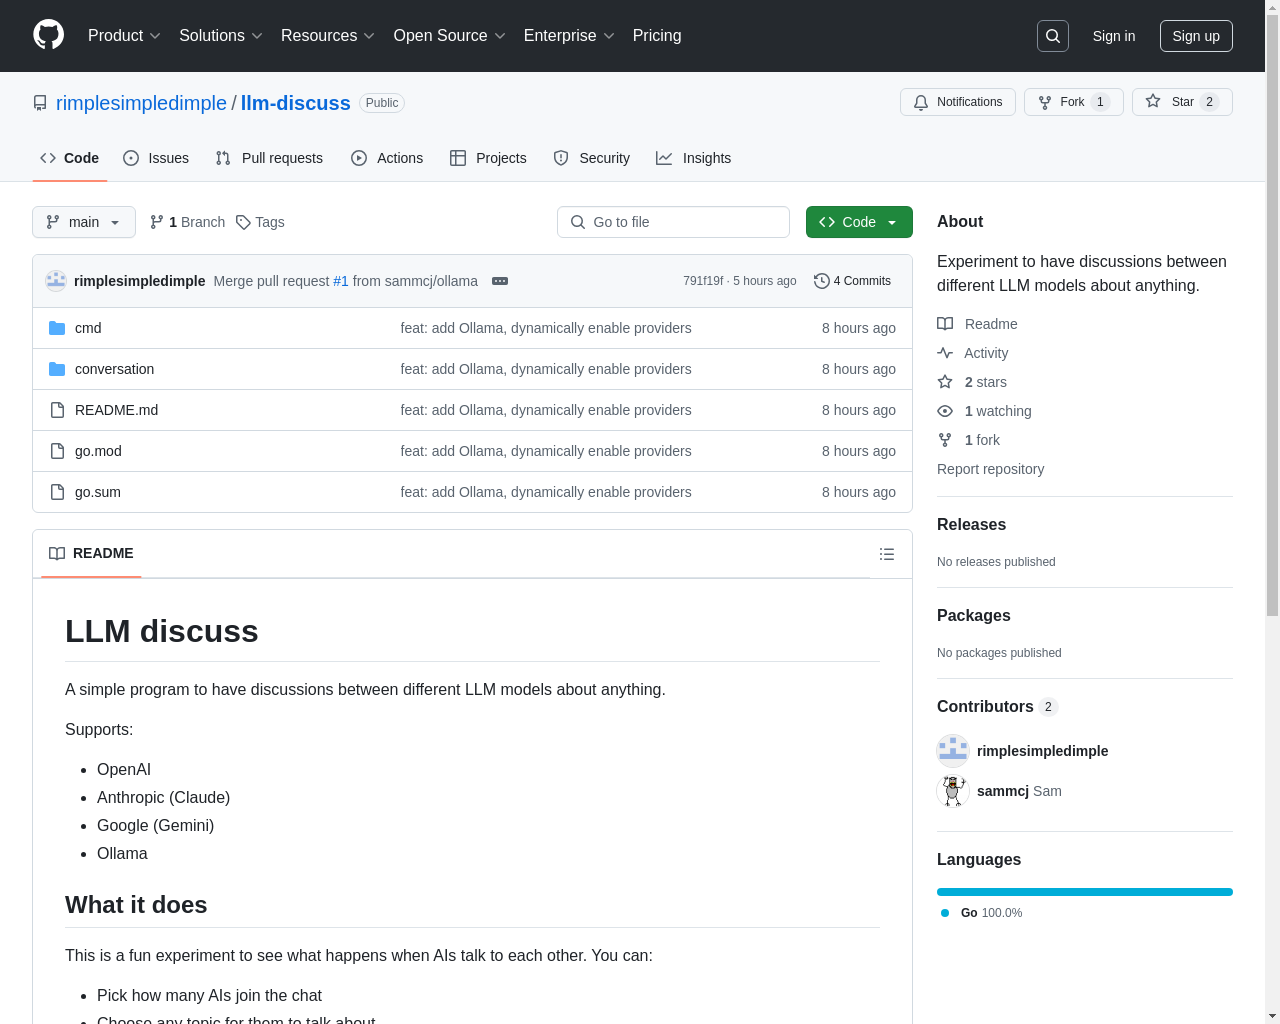Click rimplesimpledimple contributor avatar
The width and height of the screenshot is (1280, 1024).
coord(953,751)
